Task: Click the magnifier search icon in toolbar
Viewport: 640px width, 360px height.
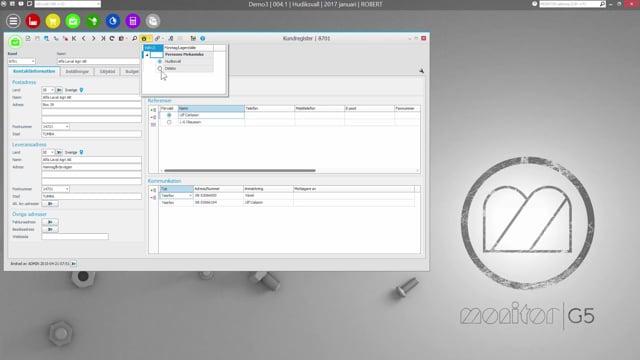Action: (134, 38)
